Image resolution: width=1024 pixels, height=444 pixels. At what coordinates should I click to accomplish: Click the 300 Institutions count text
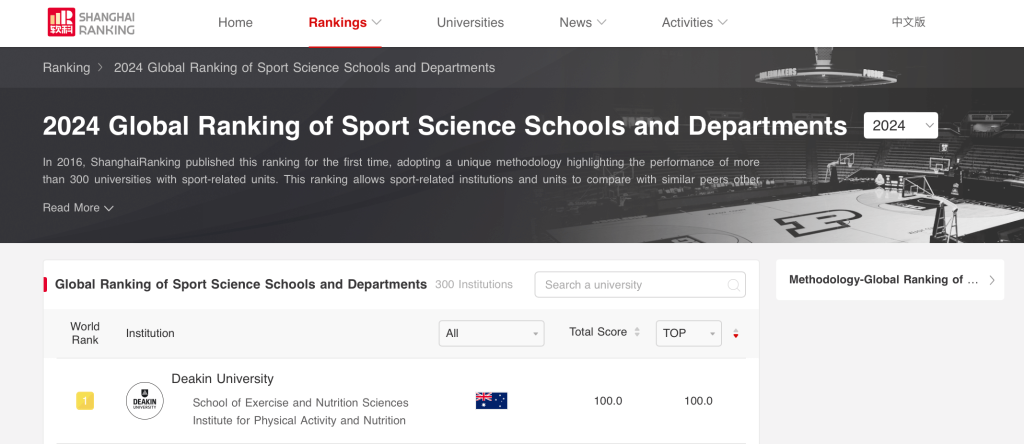473,285
